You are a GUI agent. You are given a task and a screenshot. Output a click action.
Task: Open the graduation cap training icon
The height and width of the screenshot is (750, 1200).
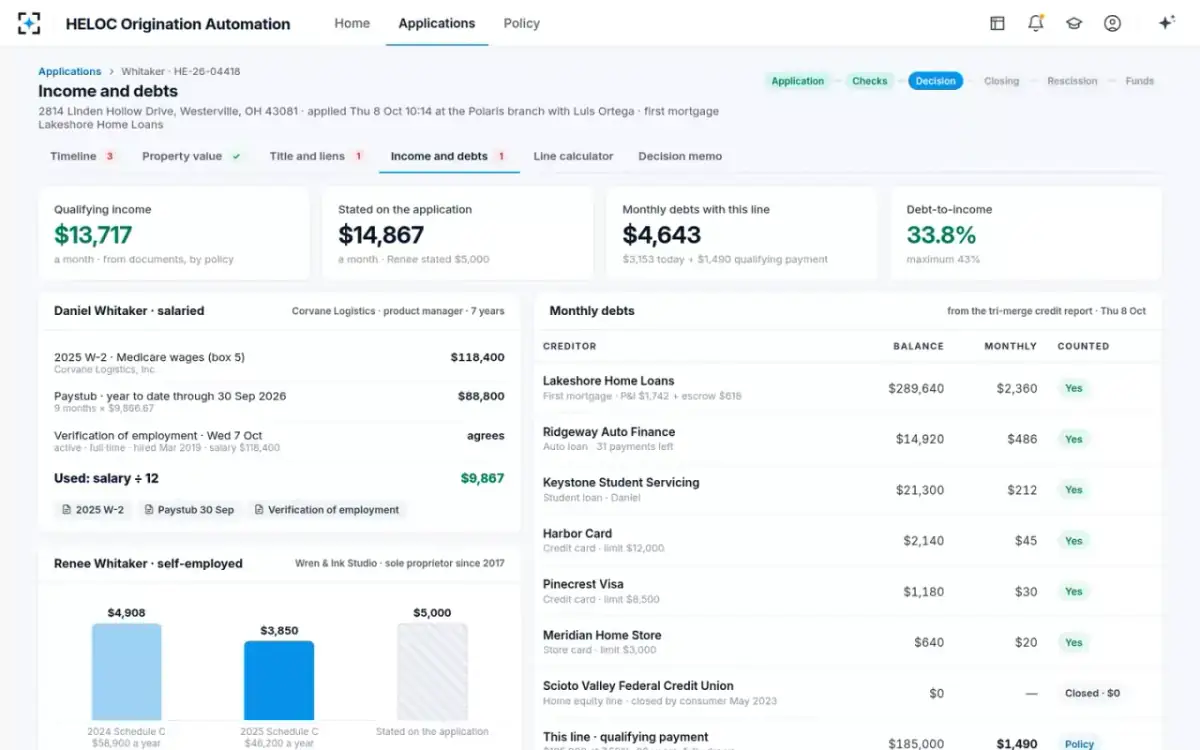1074,23
